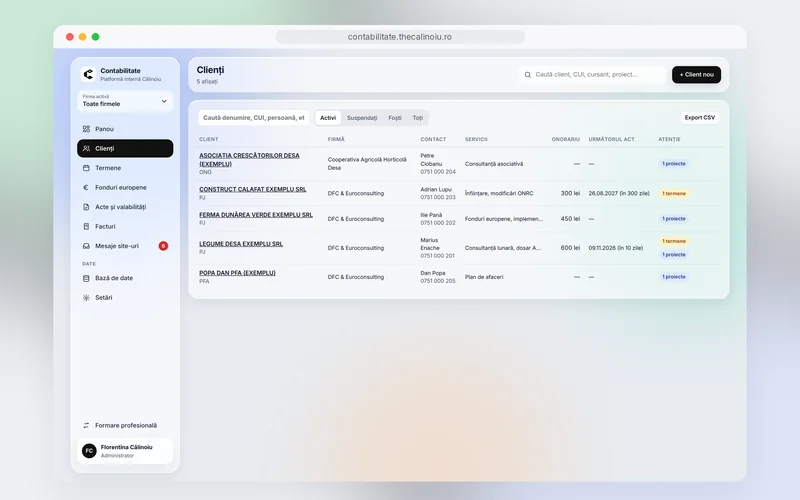Click the 600 lei fee value
This screenshot has width=800, height=500.
570,248
